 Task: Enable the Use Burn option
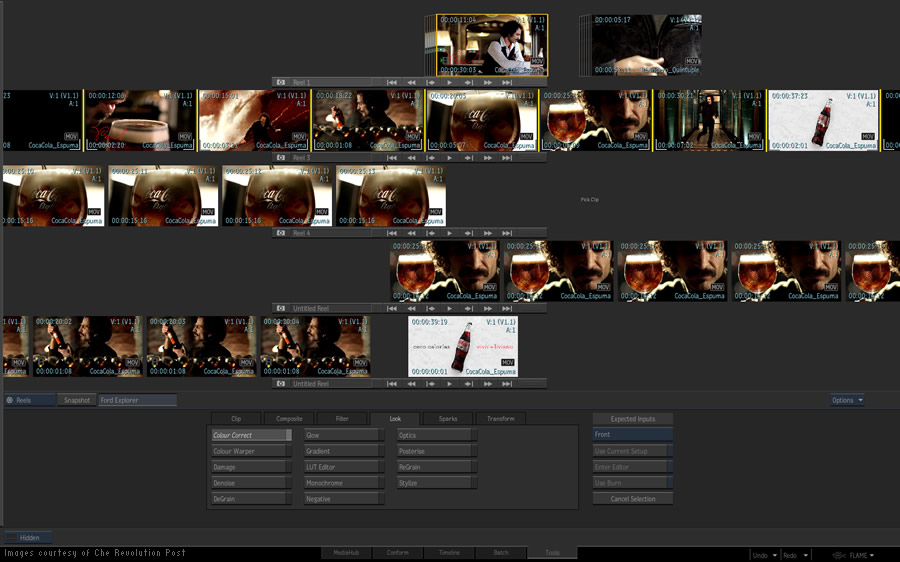(x=632, y=483)
